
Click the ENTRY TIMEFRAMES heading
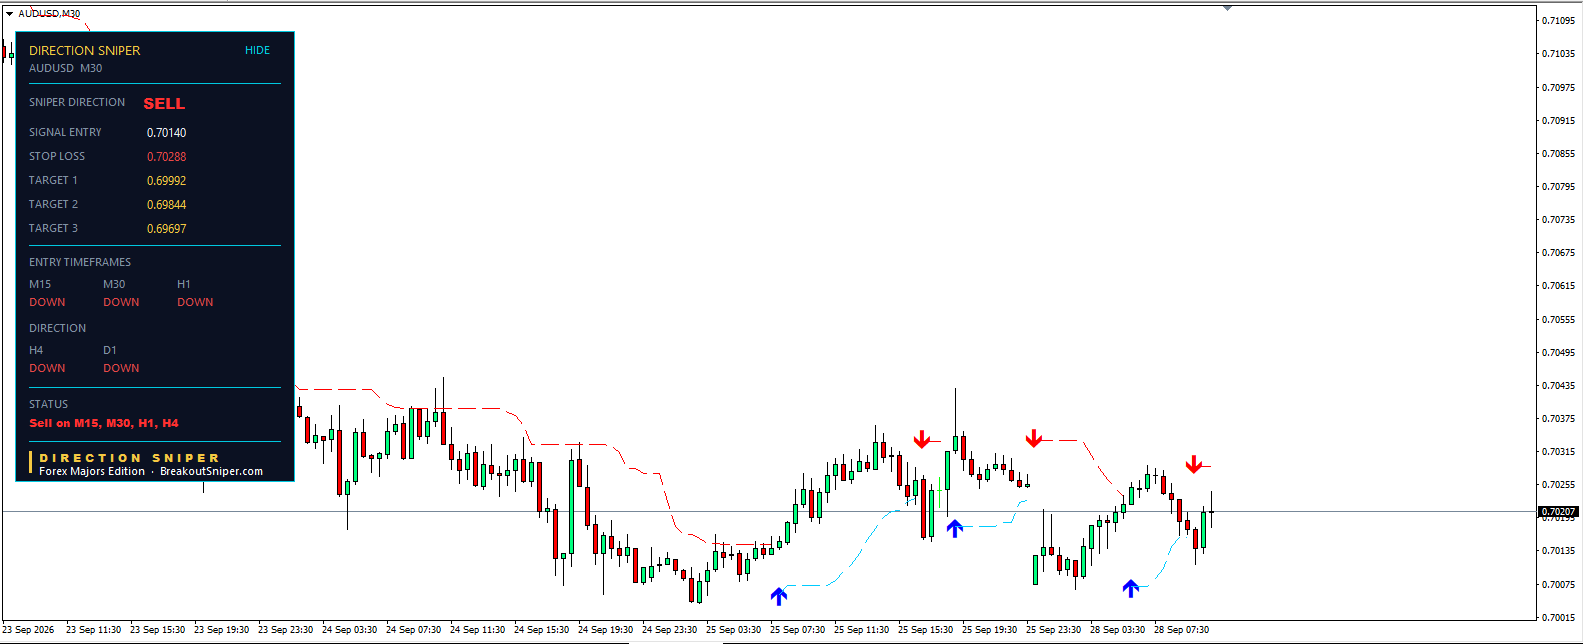(80, 262)
